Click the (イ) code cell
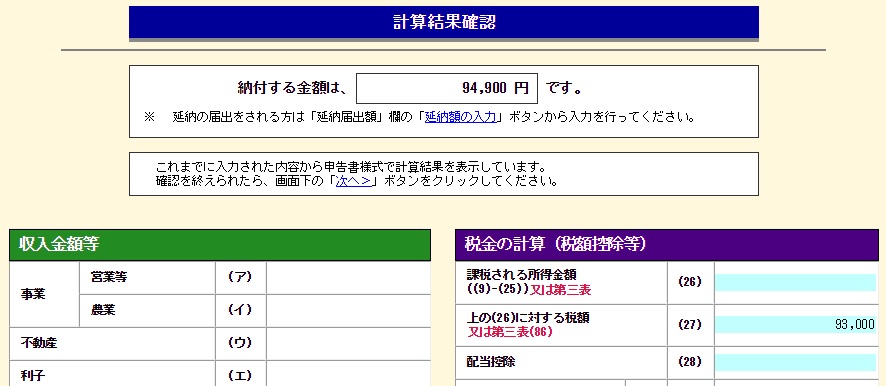The height and width of the screenshot is (386, 886). (x=240, y=310)
